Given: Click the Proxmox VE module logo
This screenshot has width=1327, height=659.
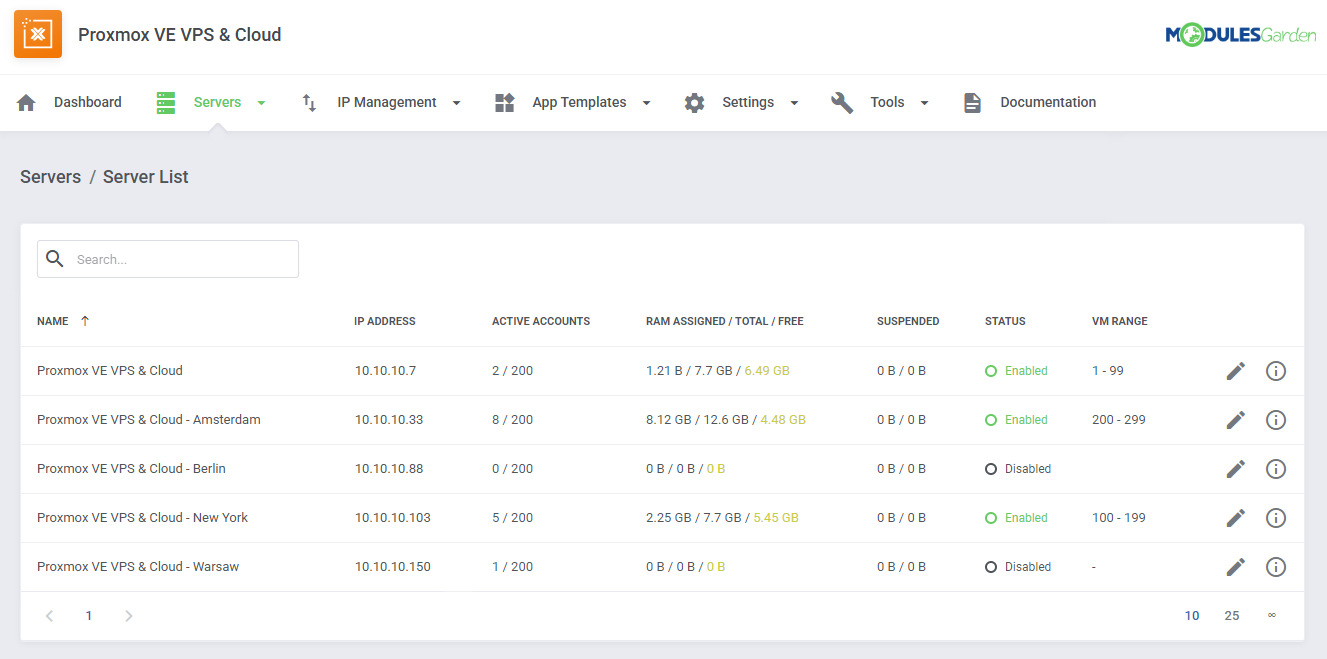Looking at the screenshot, I should 37,33.
